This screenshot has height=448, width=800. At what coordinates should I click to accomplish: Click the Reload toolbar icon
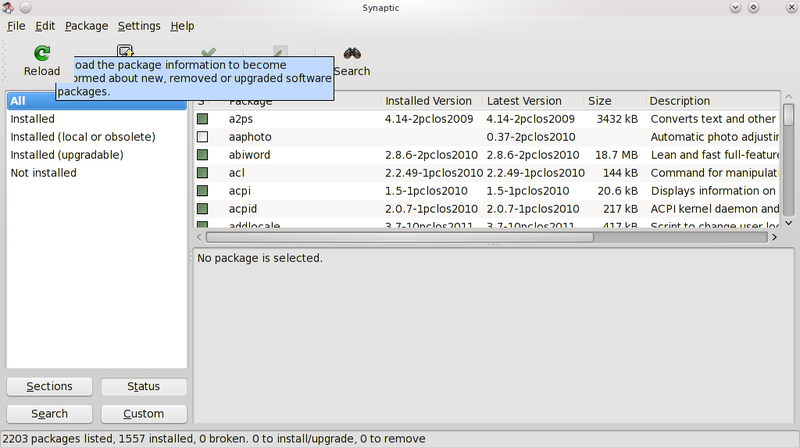(x=42, y=53)
